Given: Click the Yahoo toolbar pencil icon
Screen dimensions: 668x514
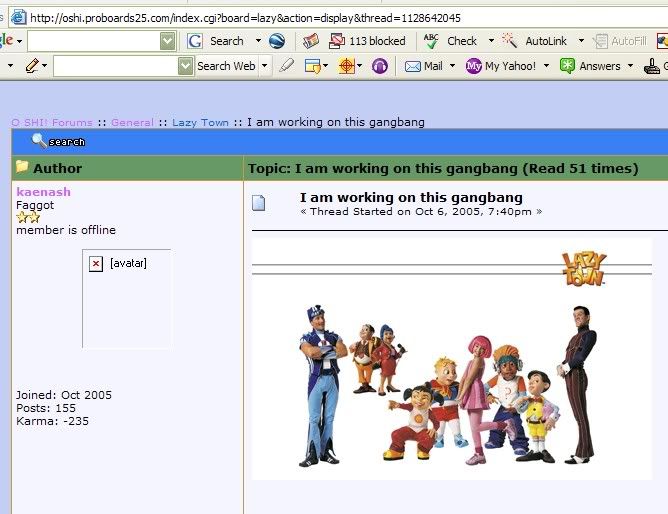Looking at the screenshot, I should [33, 66].
